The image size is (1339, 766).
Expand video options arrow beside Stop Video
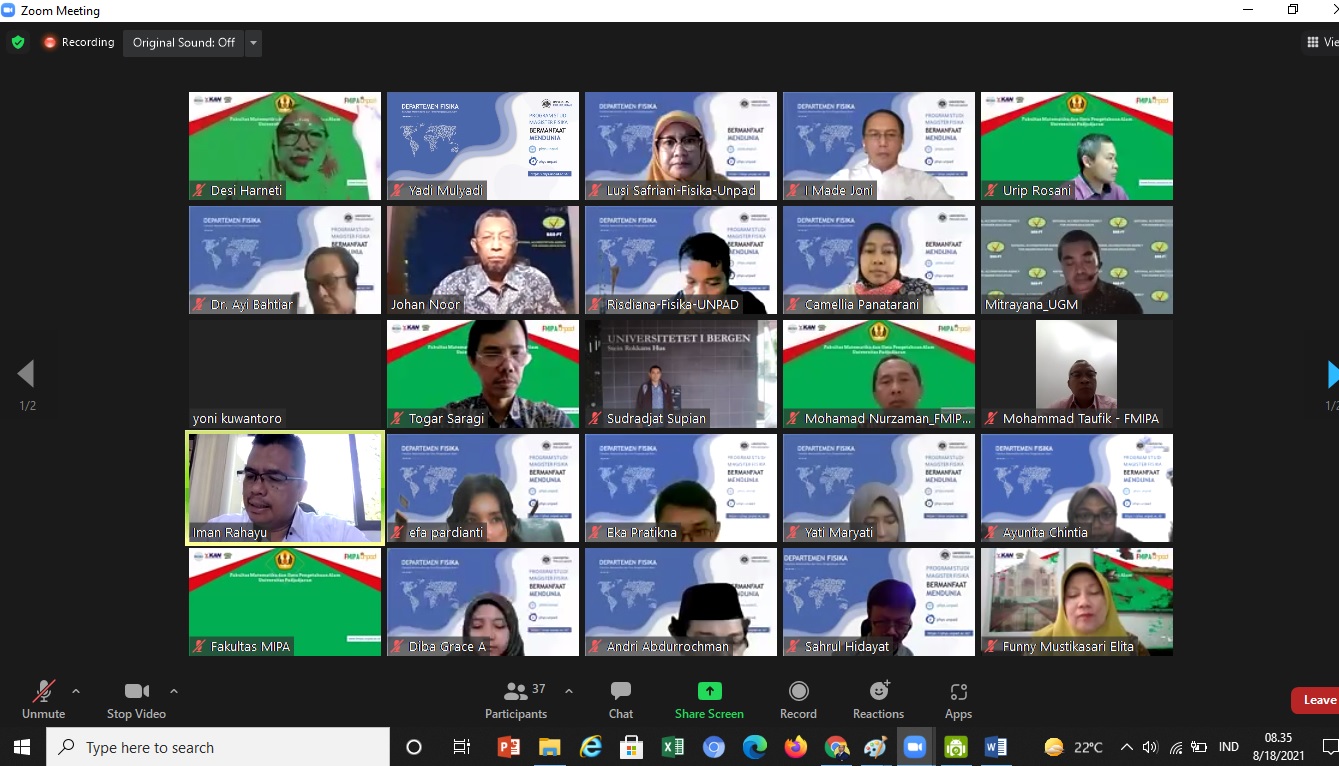(174, 691)
